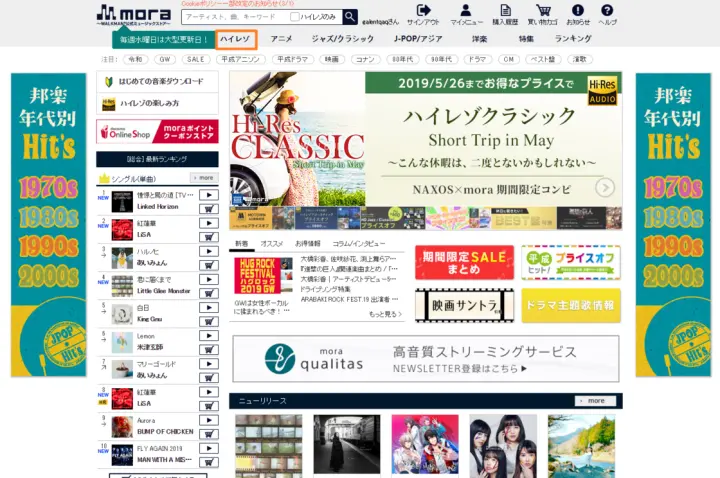Open ドライブソング特集 news item
The width and height of the screenshot is (720, 478).
pyautogui.click(x=326, y=289)
